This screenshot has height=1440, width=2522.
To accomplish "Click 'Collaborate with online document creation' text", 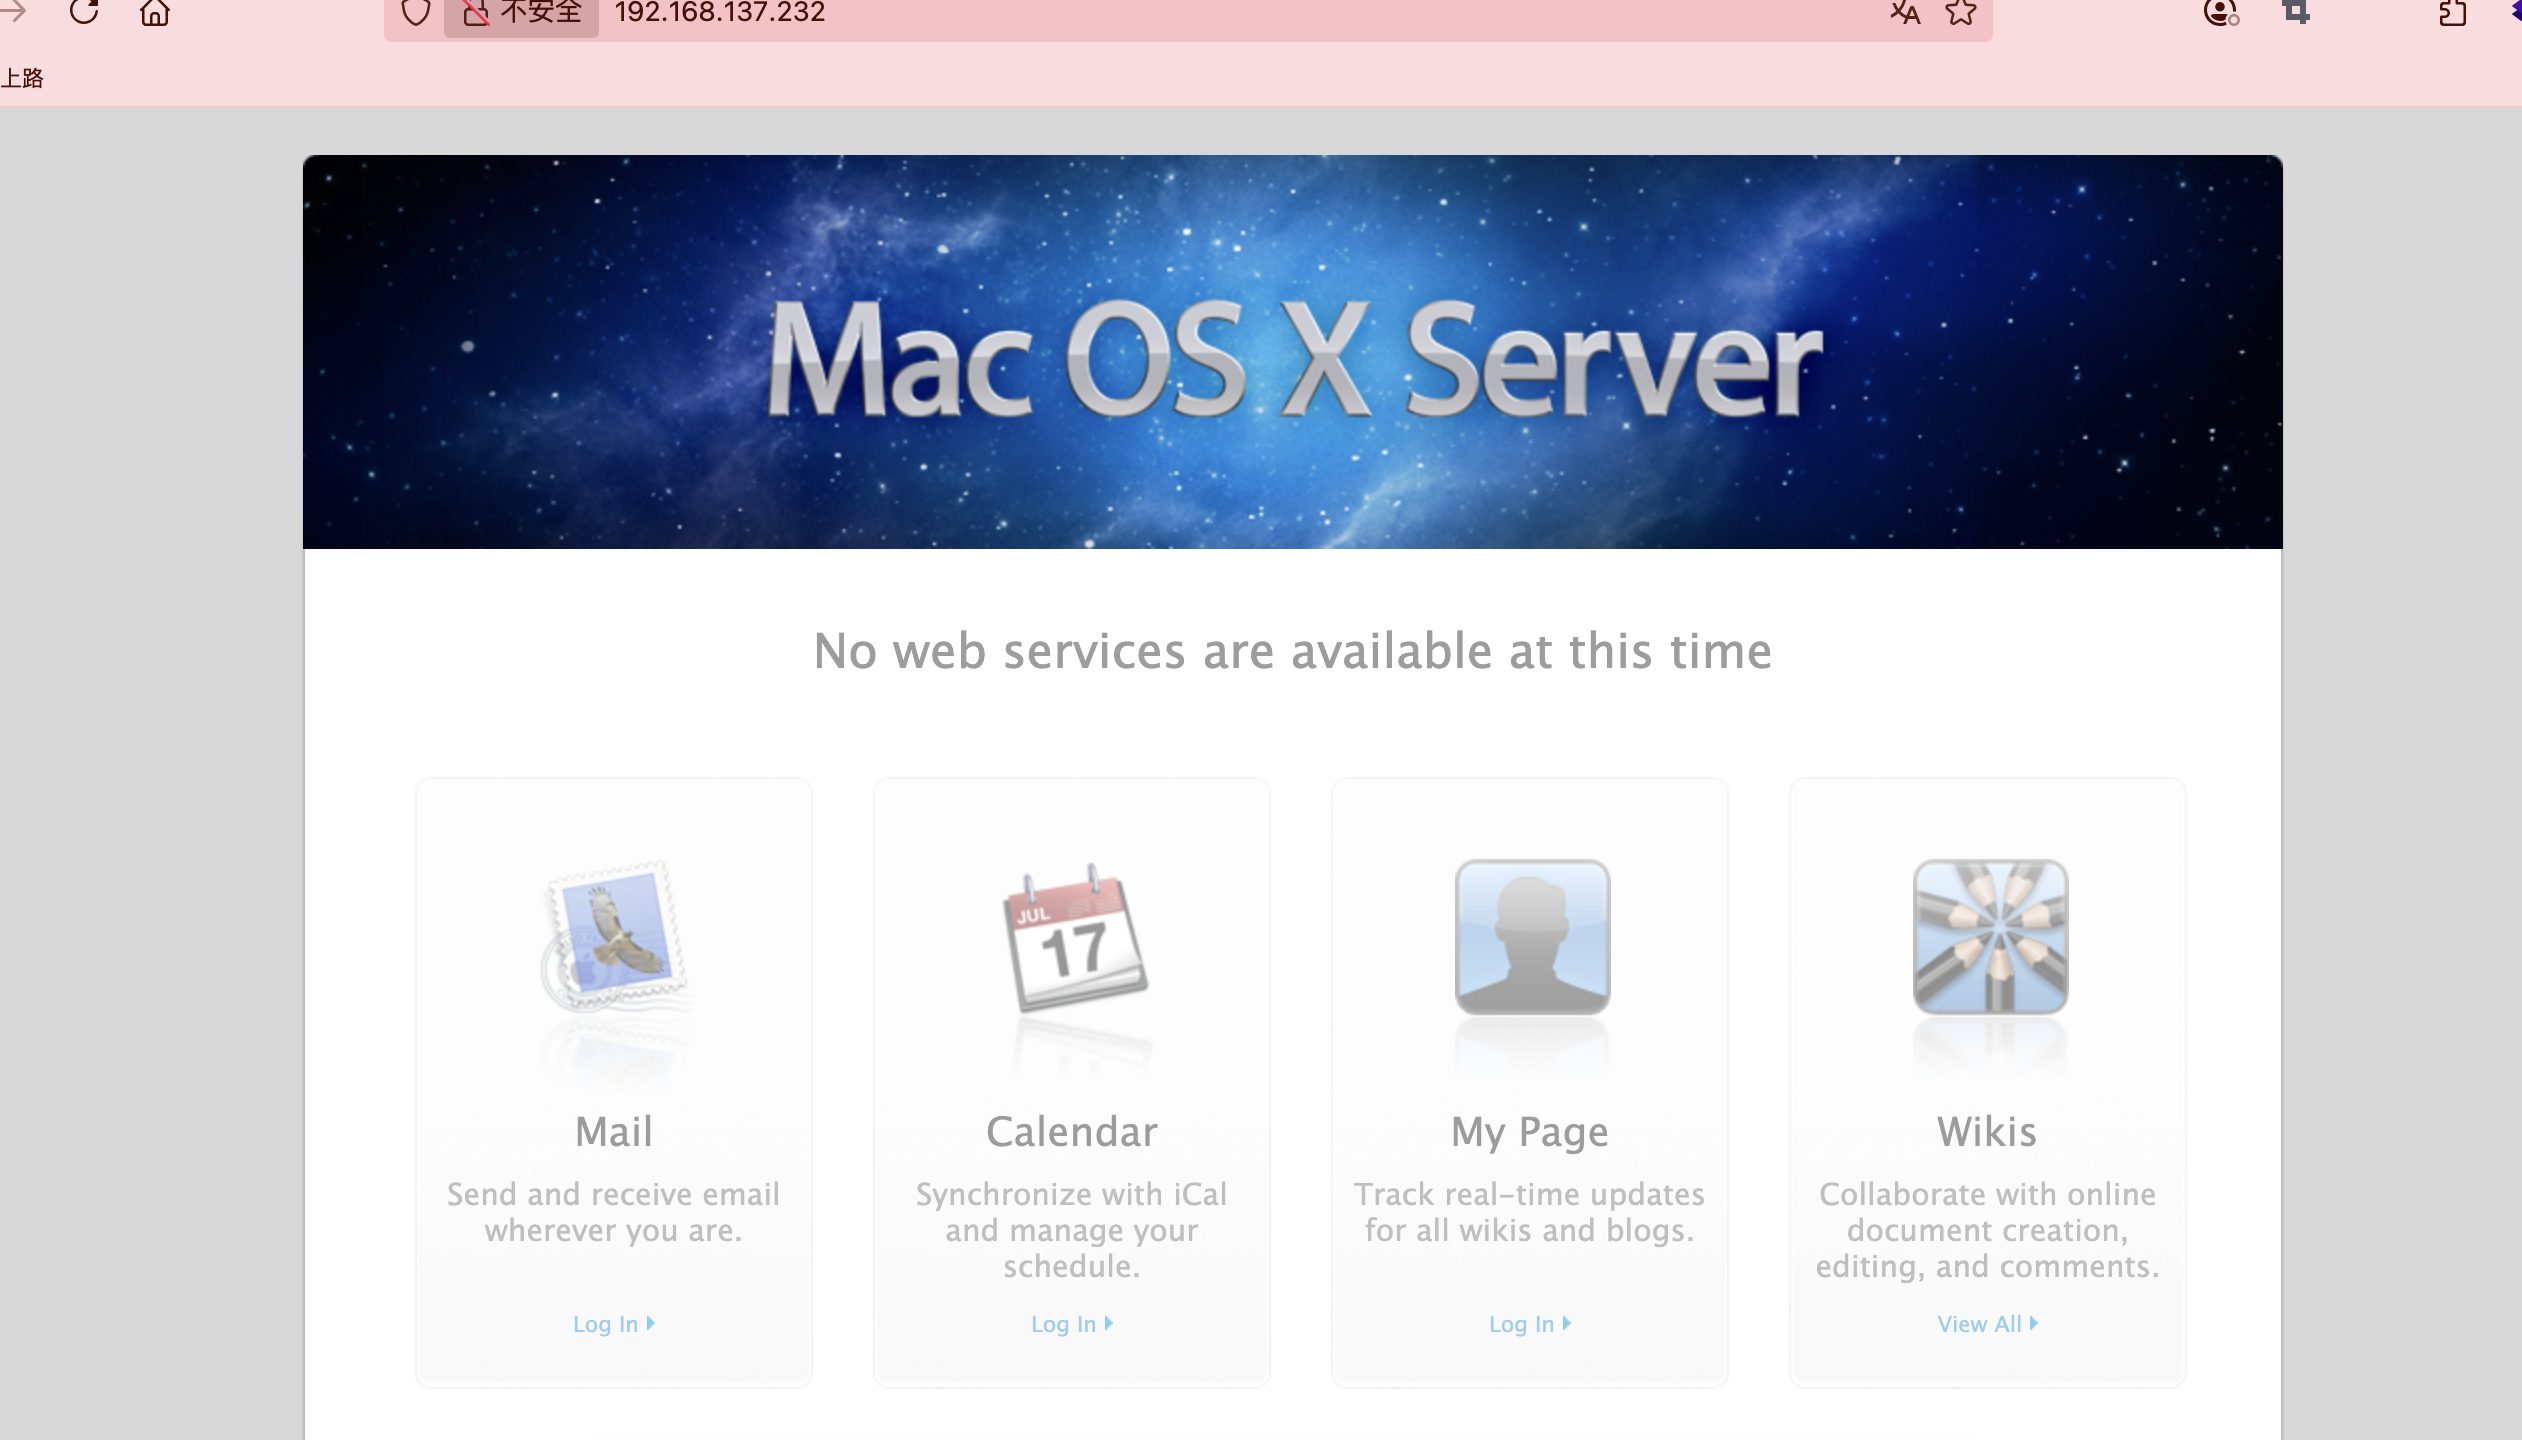I will [1987, 1230].
